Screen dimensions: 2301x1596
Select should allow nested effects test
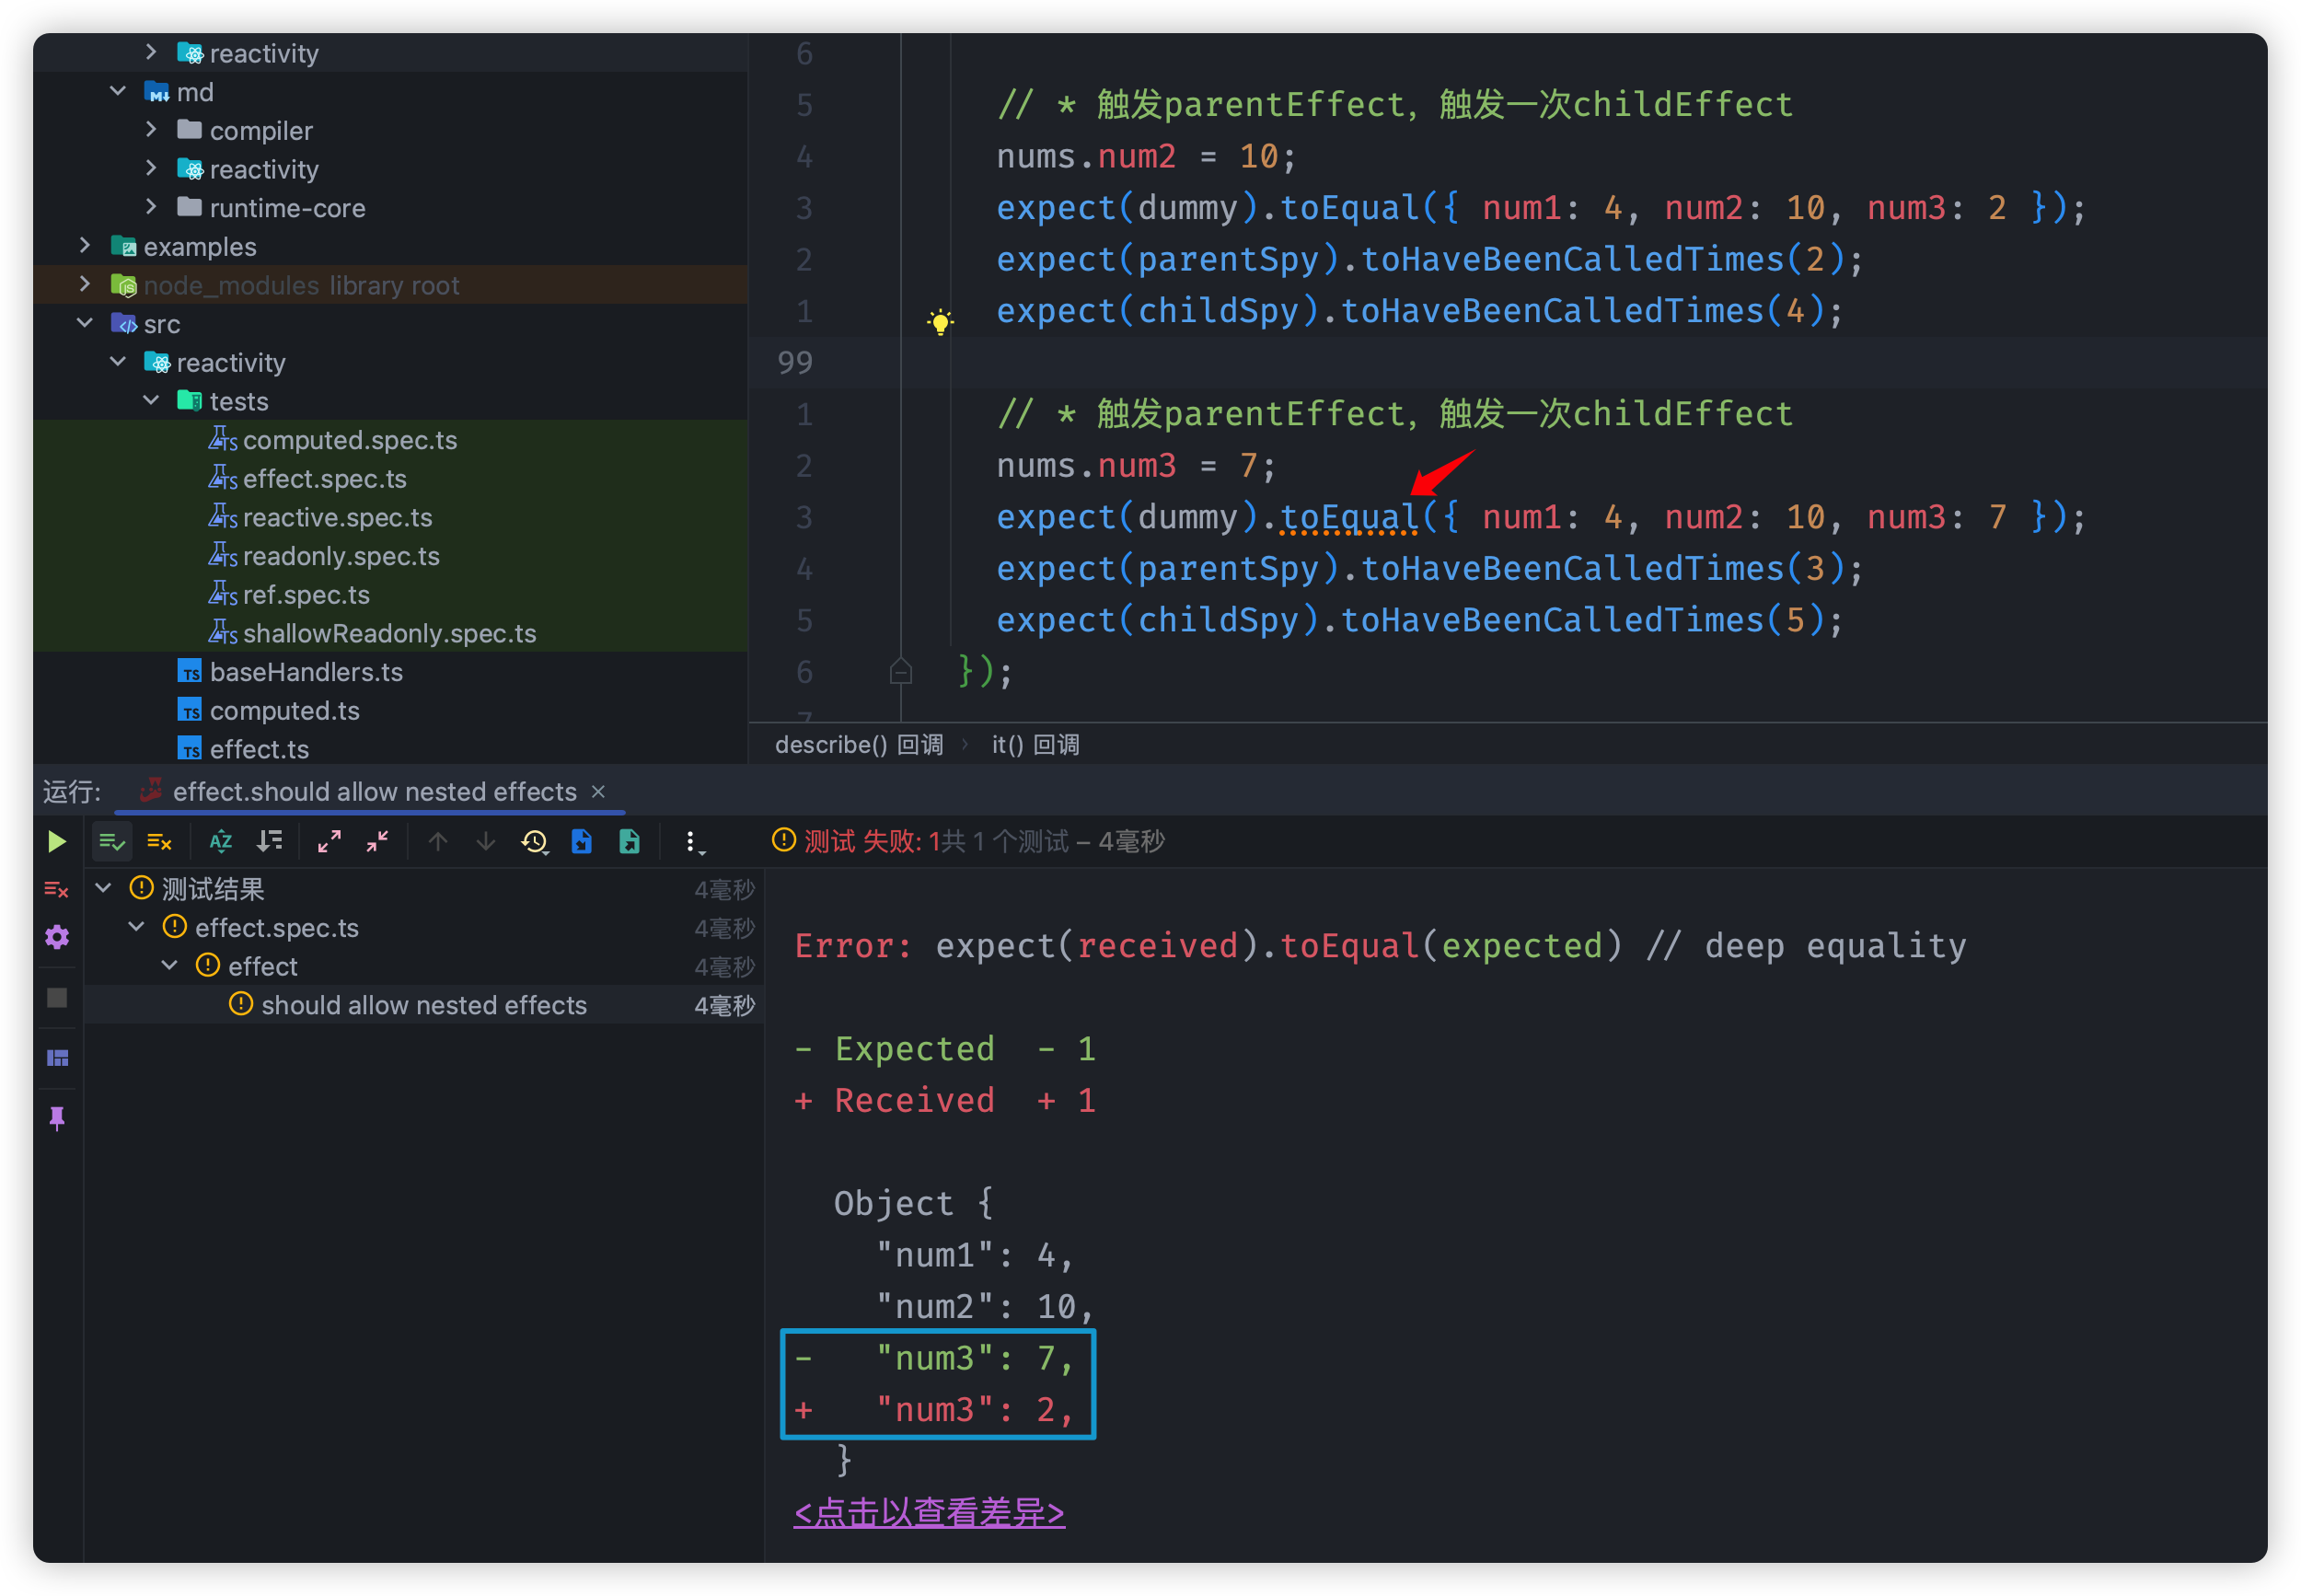click(424, 1005)
